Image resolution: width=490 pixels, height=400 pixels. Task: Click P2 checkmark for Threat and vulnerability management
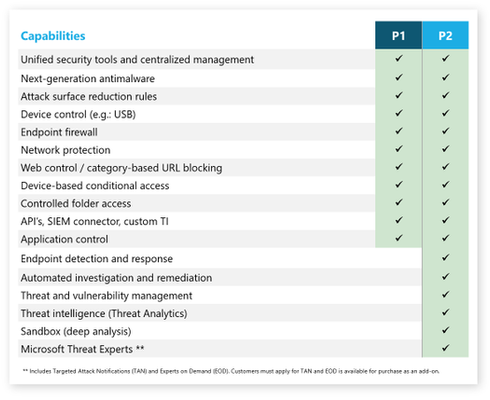click(x=445, y=294)
